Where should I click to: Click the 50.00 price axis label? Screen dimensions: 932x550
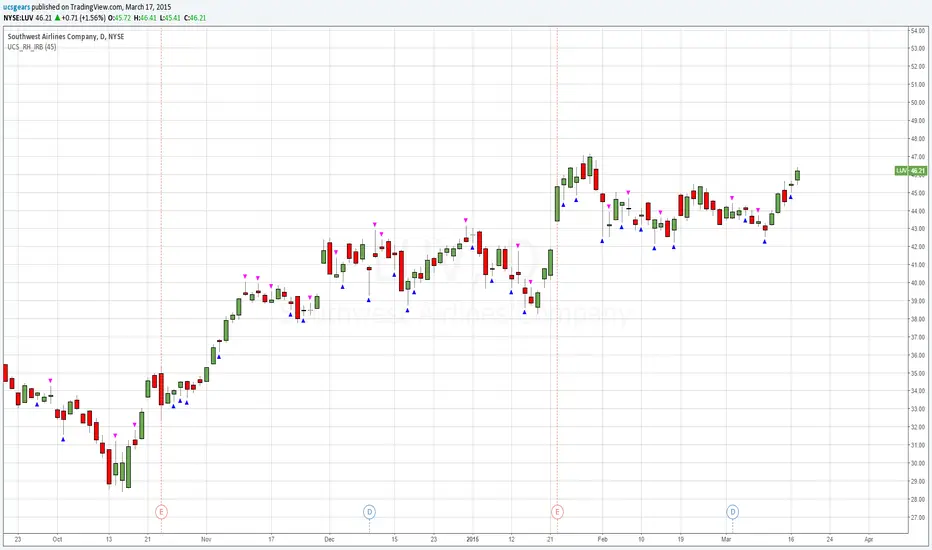click(x=918, y=103)
